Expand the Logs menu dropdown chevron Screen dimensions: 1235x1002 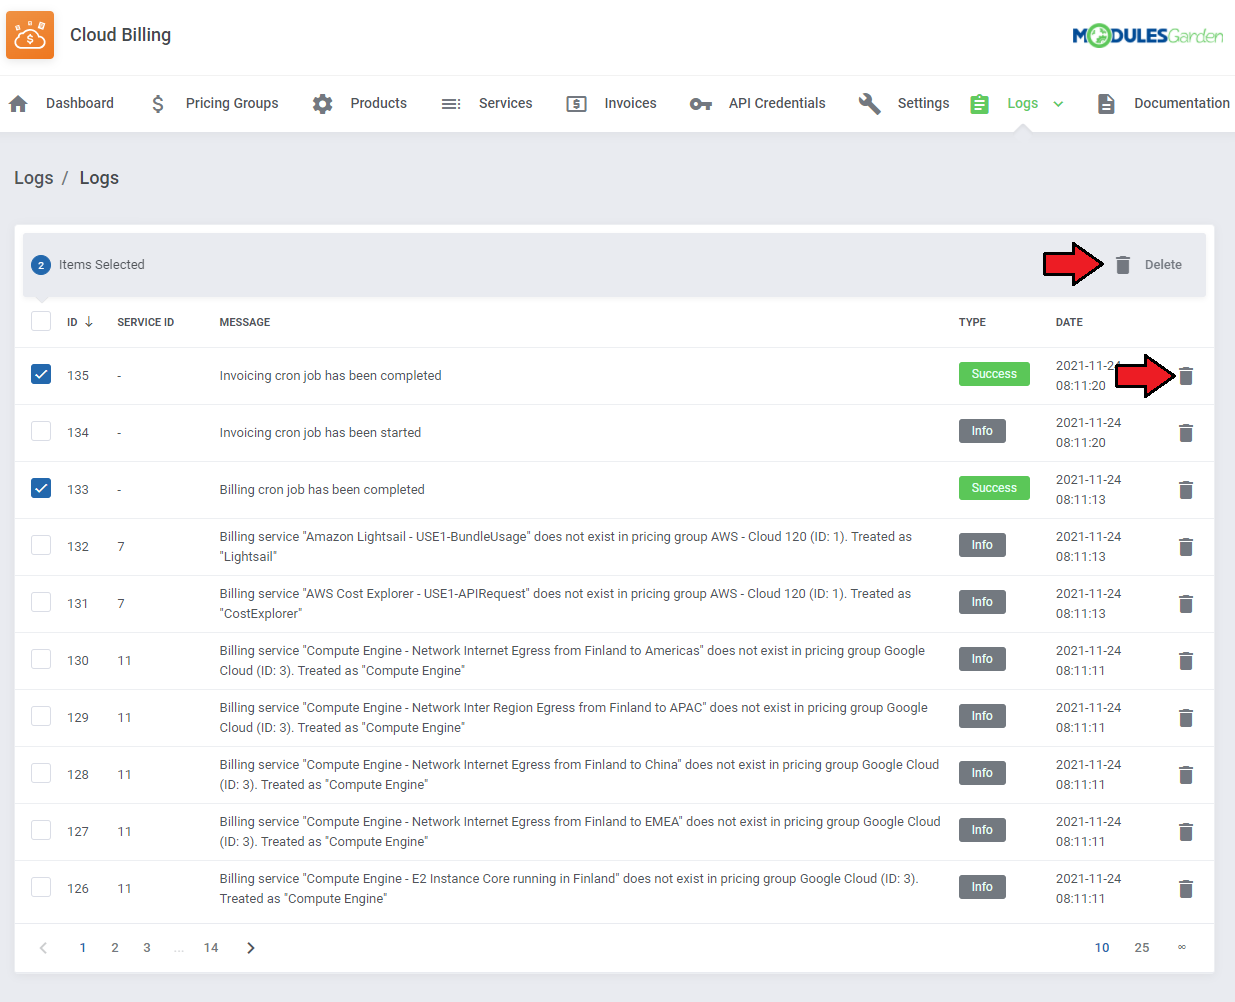[1058, 104]
